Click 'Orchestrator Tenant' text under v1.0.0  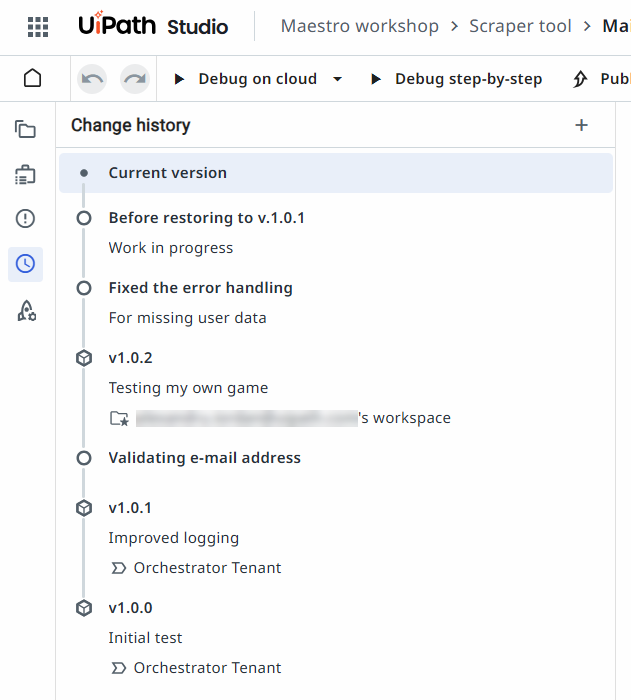207,668
